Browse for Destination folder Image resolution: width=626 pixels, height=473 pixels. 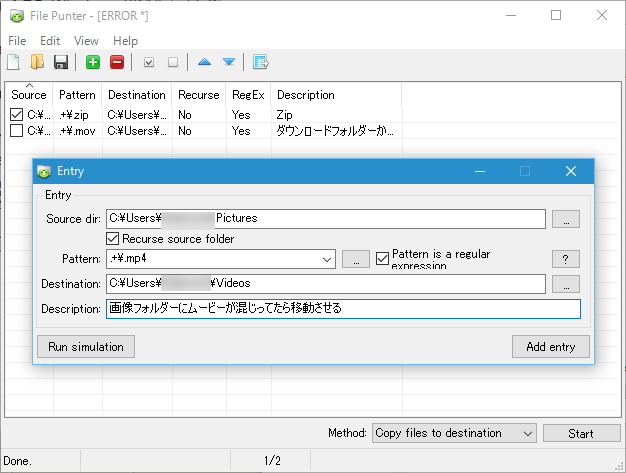point(566,284)
